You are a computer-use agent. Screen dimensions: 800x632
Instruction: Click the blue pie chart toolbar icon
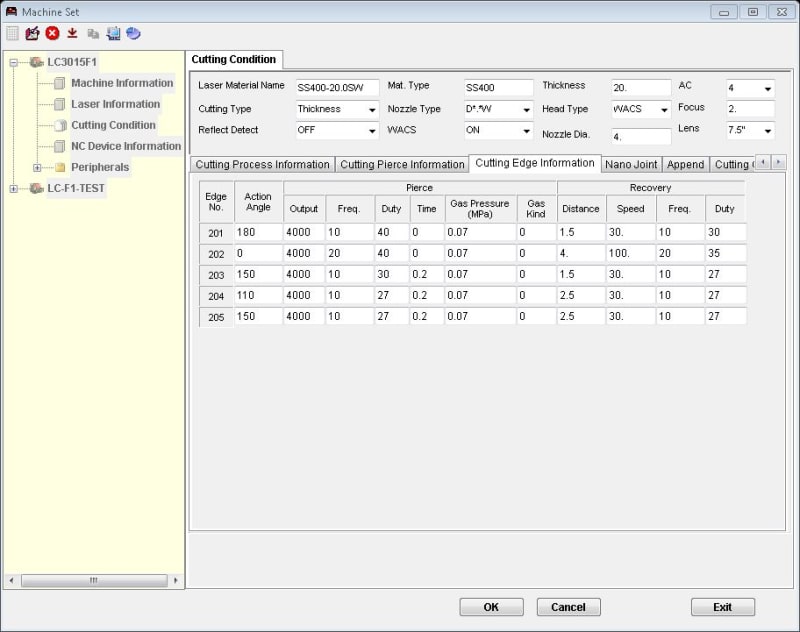coord(133,34)
